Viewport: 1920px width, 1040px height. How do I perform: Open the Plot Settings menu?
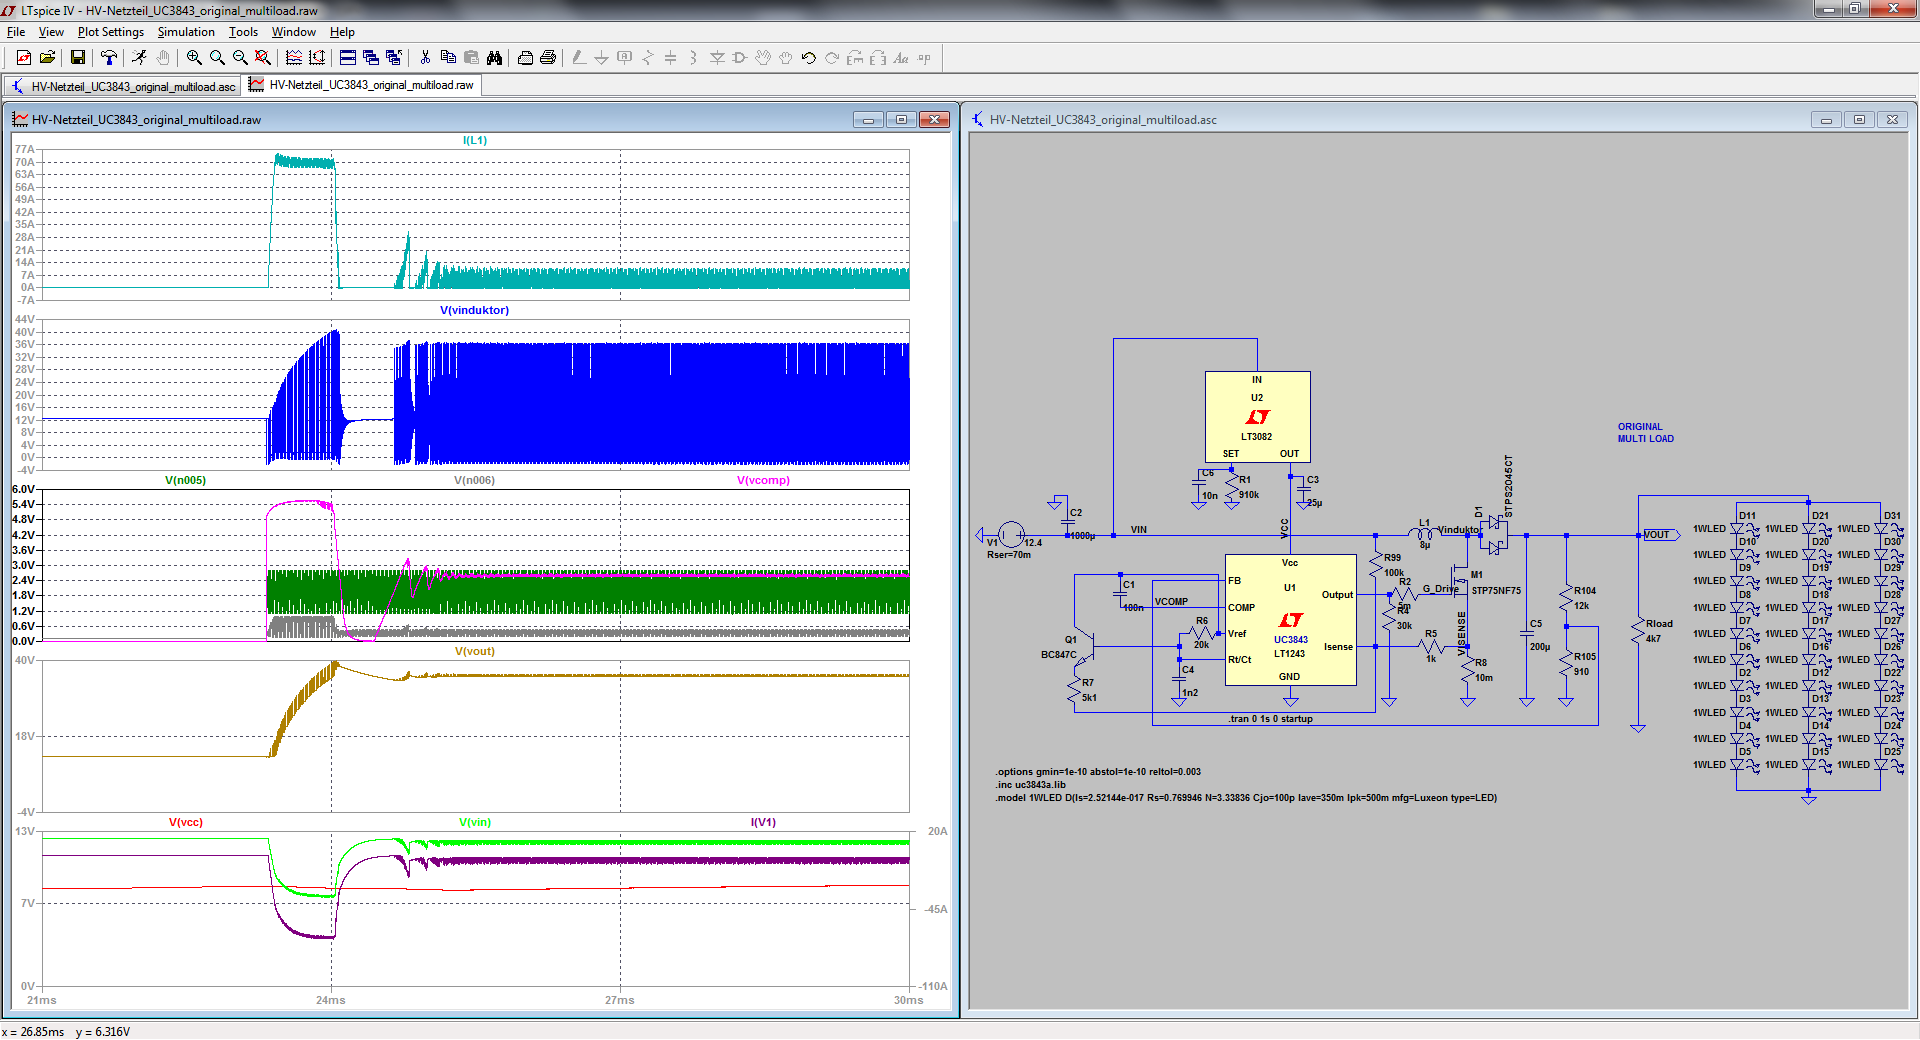point(111,32)
